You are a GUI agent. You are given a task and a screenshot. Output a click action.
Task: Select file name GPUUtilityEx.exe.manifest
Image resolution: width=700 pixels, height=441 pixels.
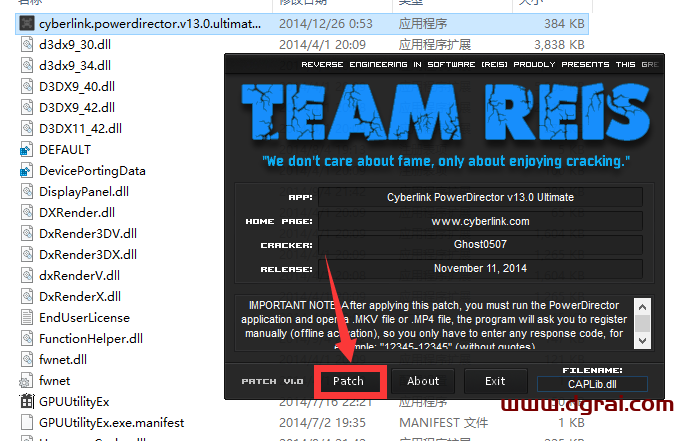coord(112,423)
